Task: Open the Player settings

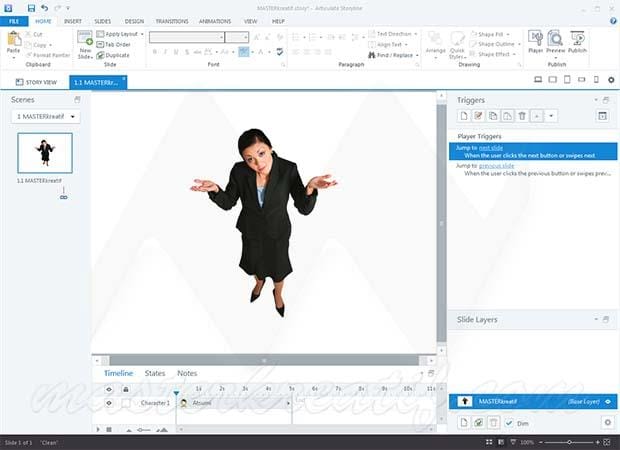Action: point(536,42)
